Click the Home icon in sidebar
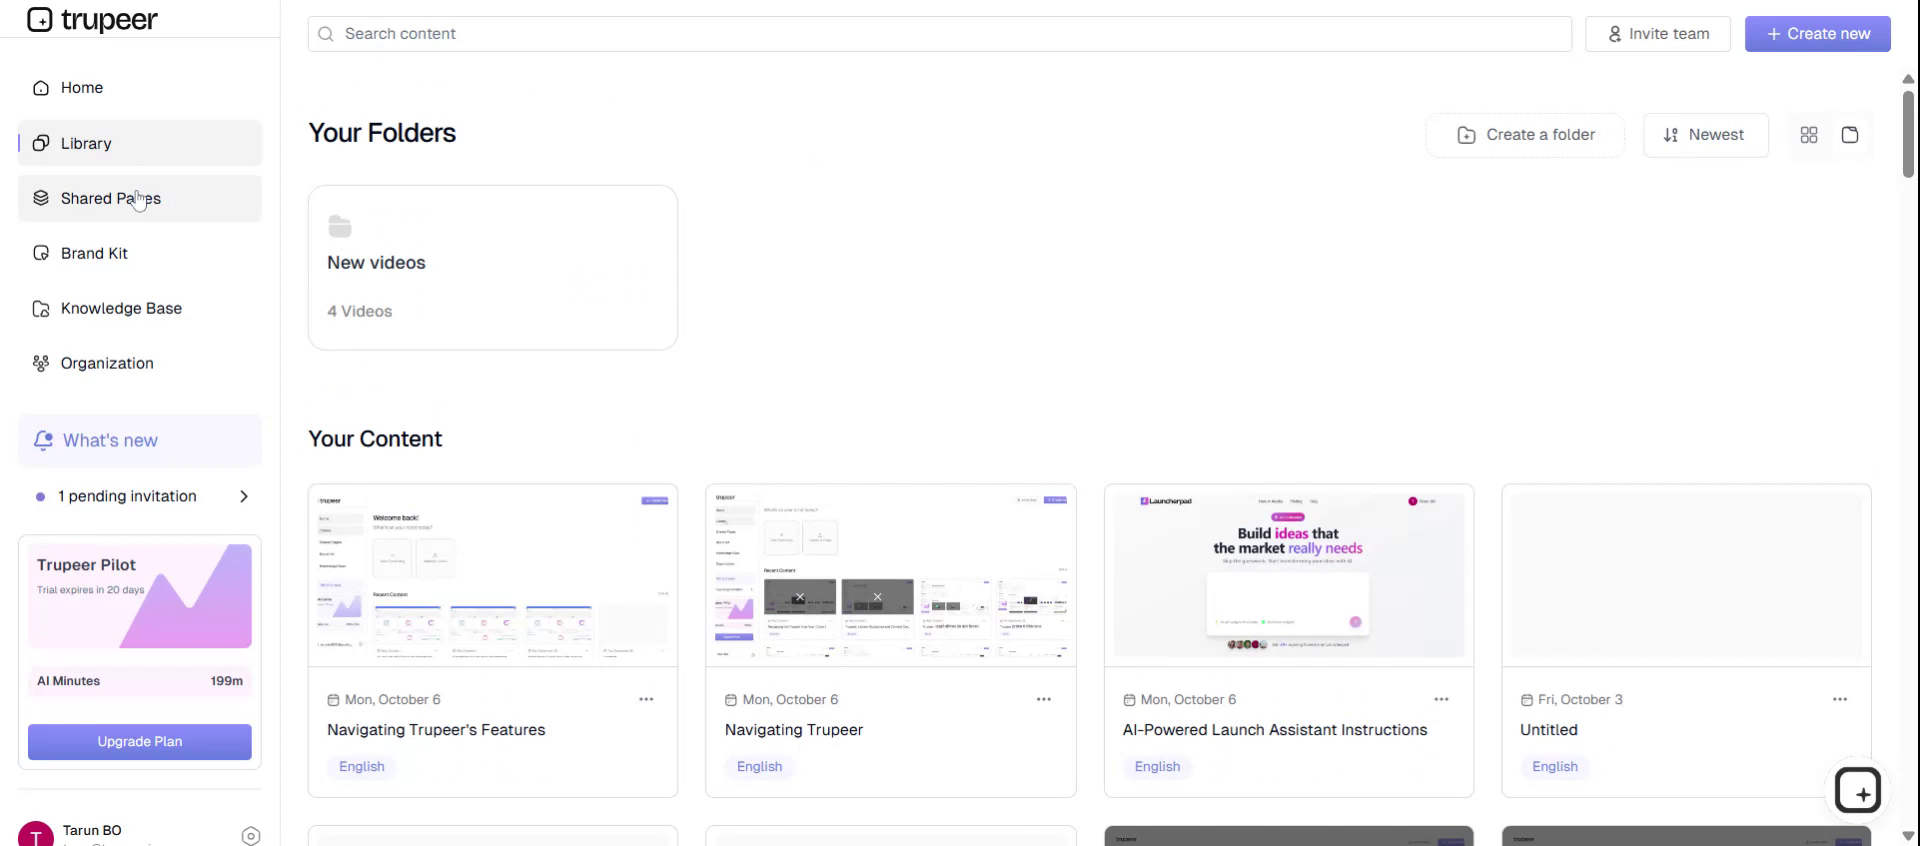 (41, 88)
